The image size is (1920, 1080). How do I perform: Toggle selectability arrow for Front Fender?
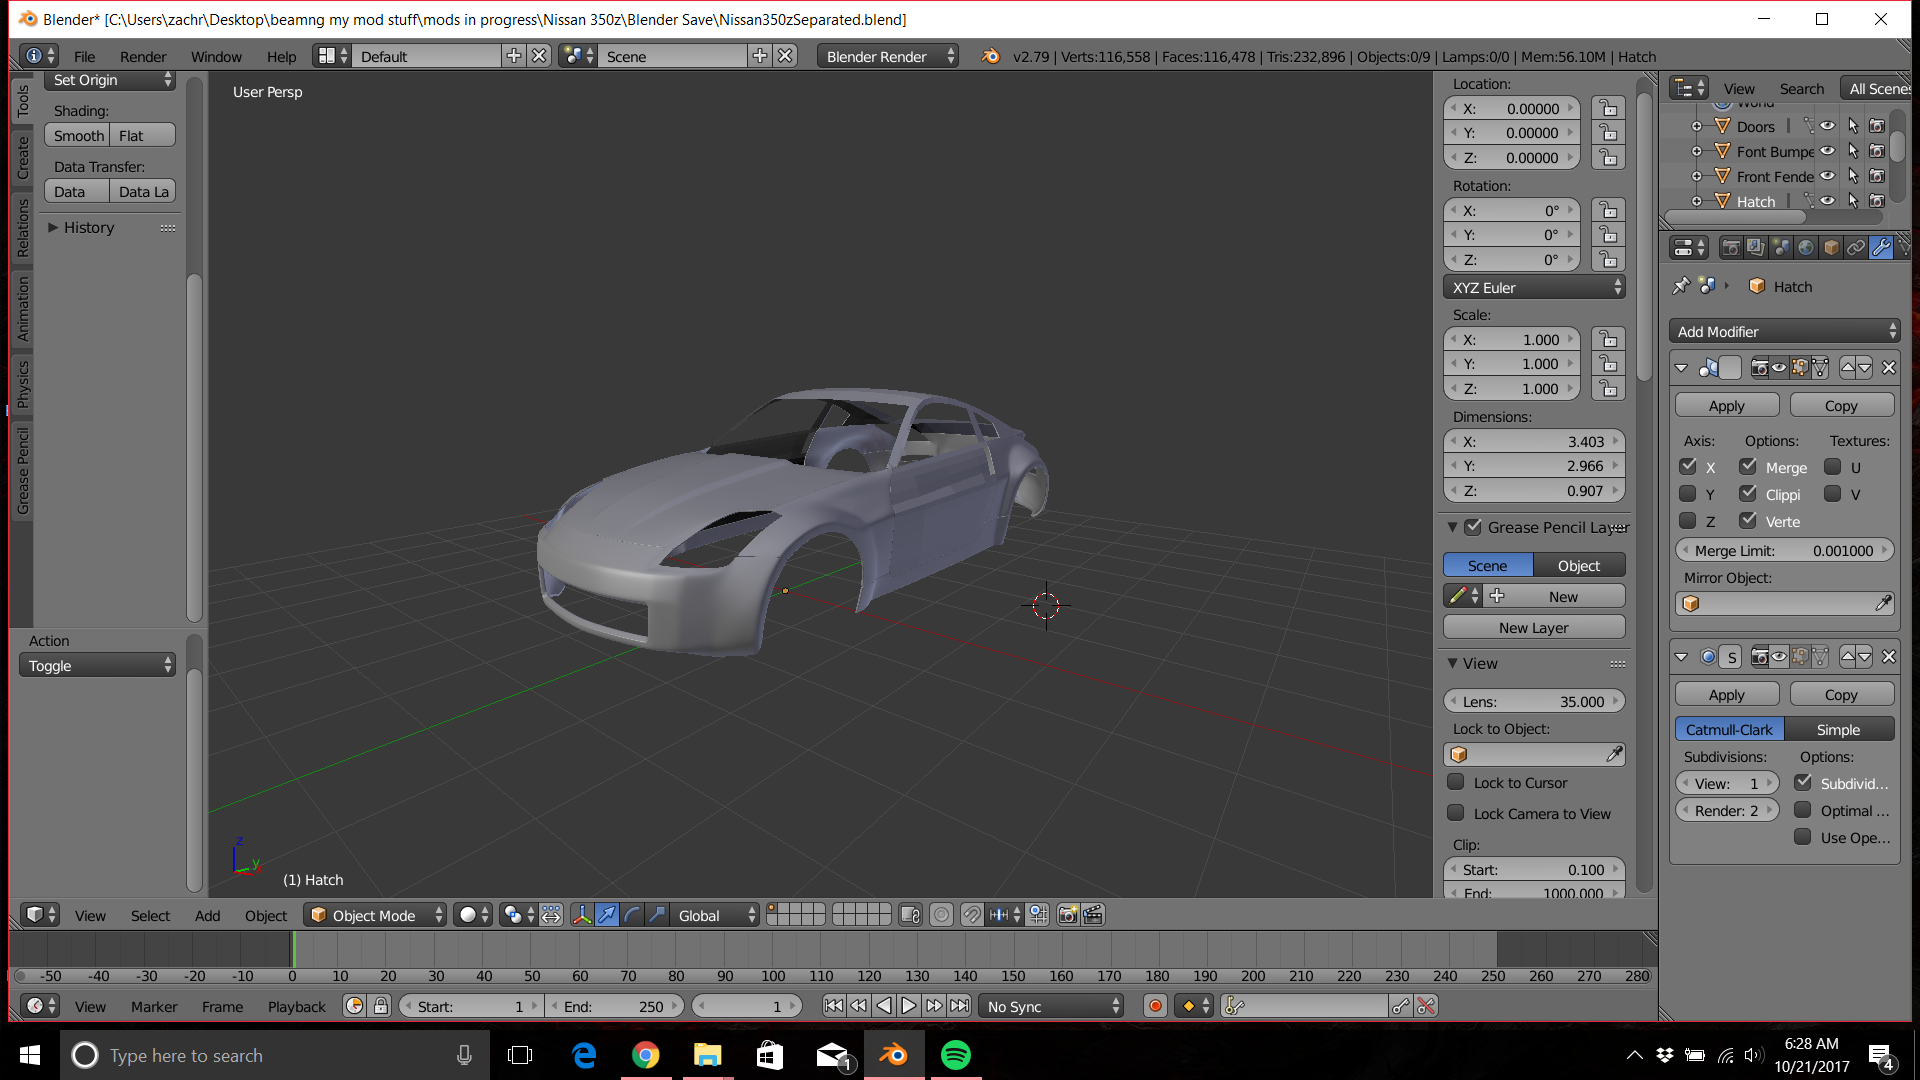pos(1852,176)
